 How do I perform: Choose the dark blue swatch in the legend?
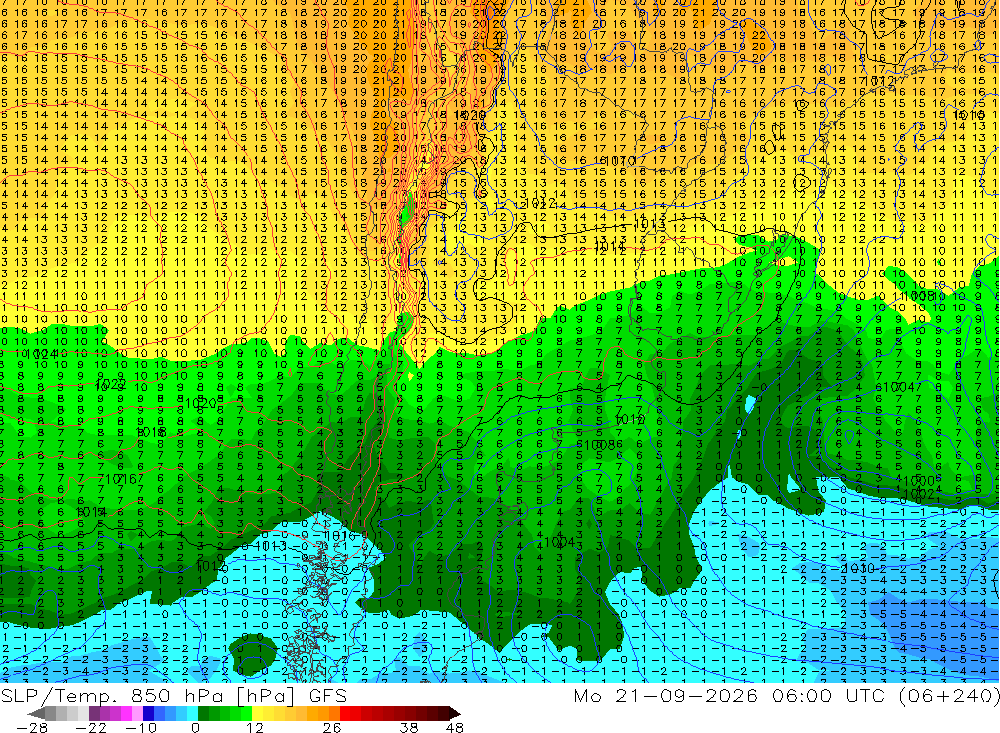click(149, 714)
